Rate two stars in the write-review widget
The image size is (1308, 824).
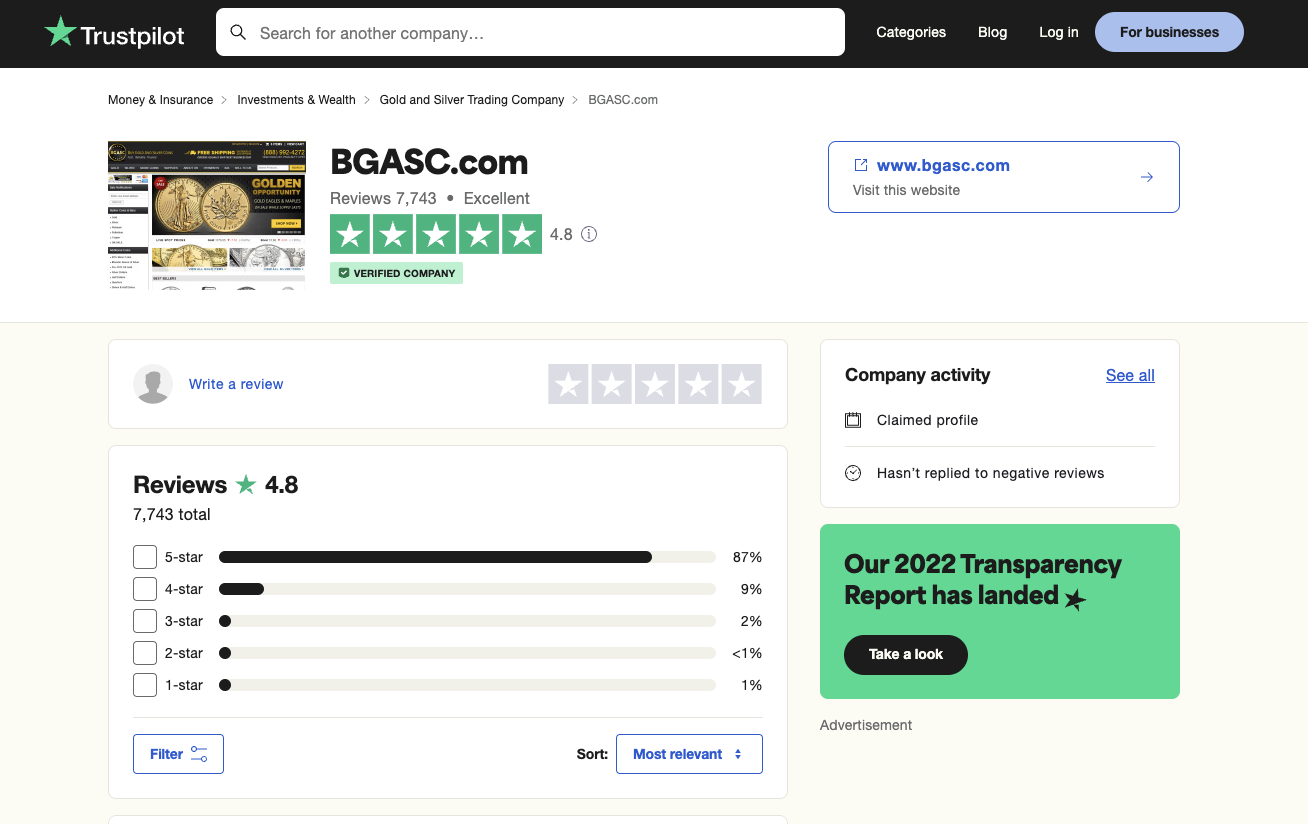[611, 384]
